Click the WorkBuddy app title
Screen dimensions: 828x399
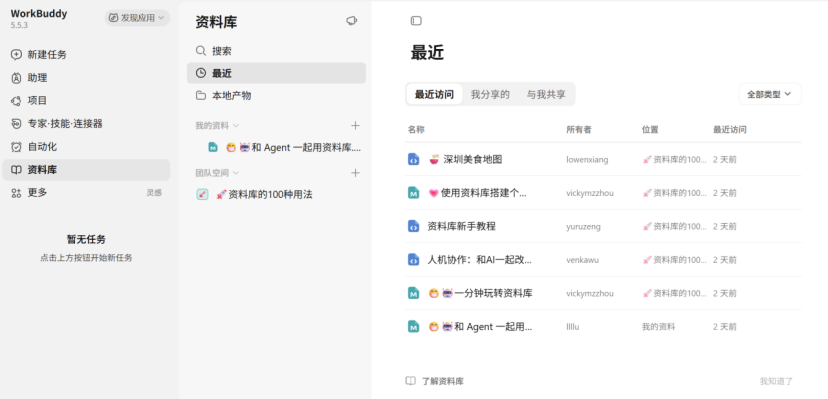tap(39, 14)
